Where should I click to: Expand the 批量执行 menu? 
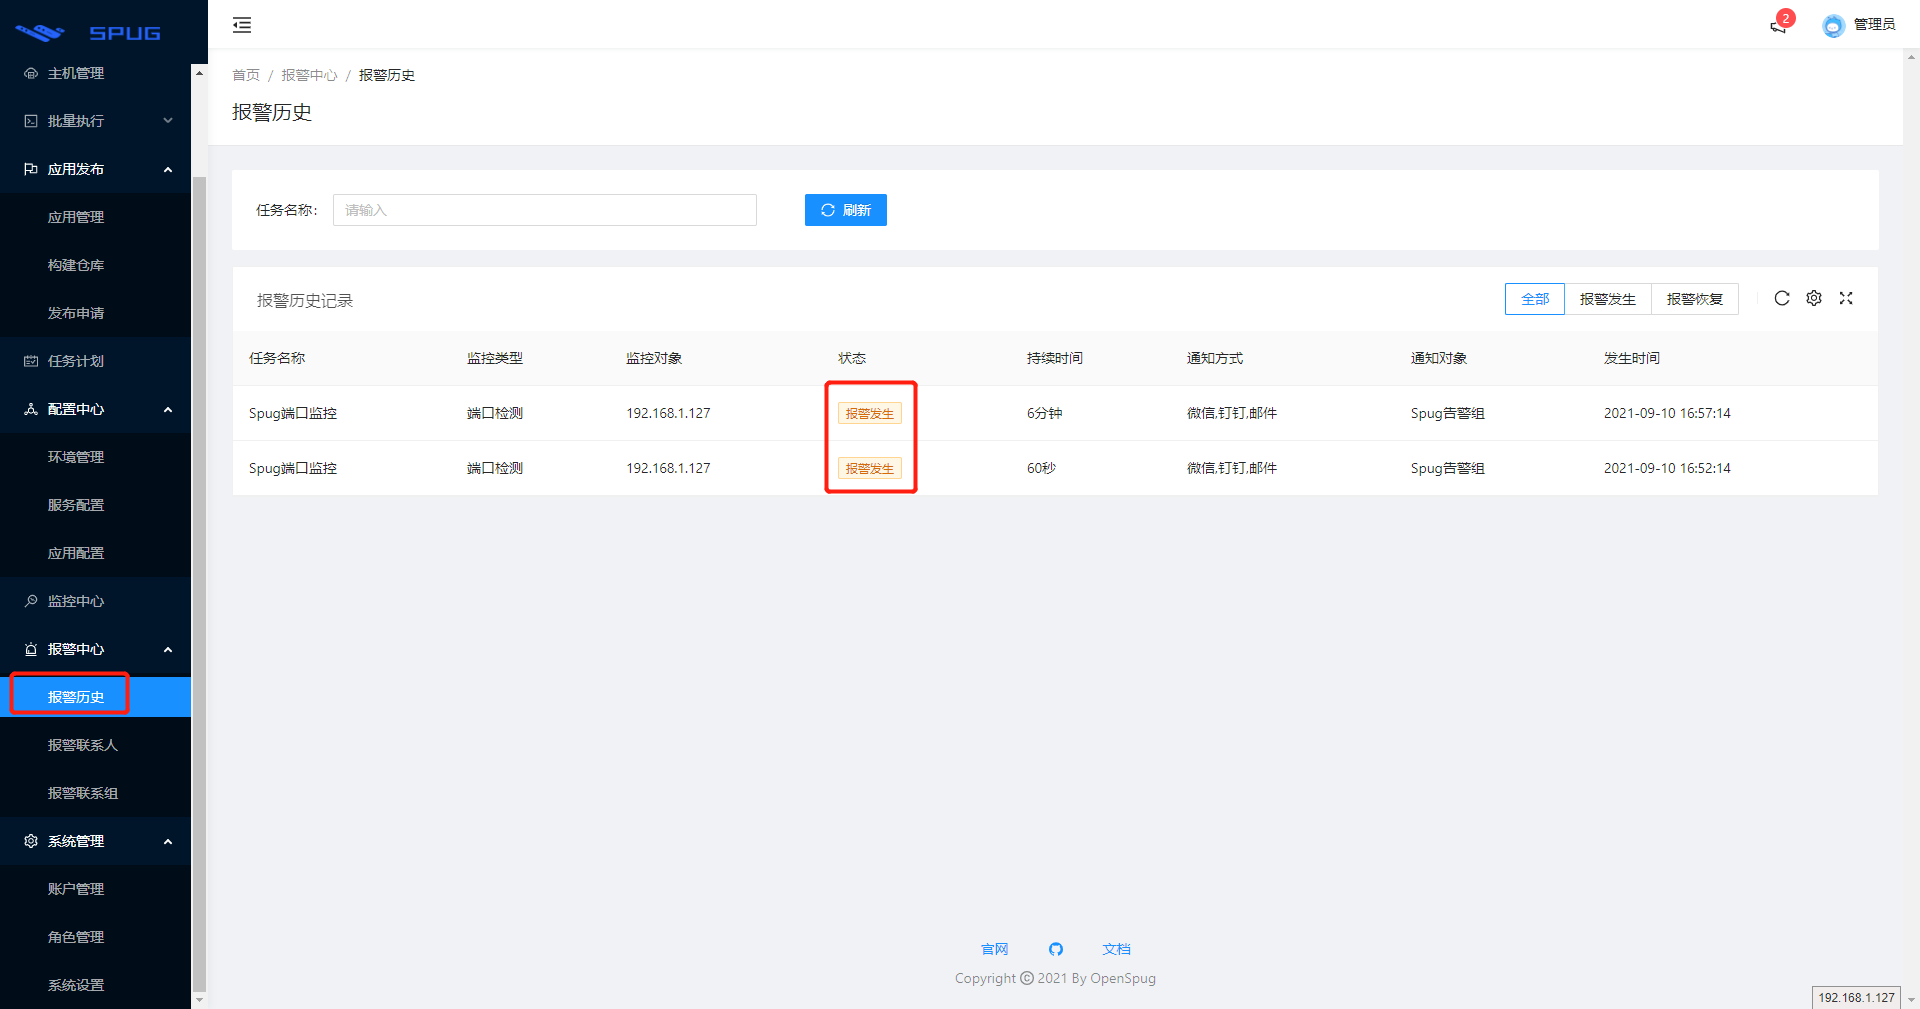(x=95, y=121)
